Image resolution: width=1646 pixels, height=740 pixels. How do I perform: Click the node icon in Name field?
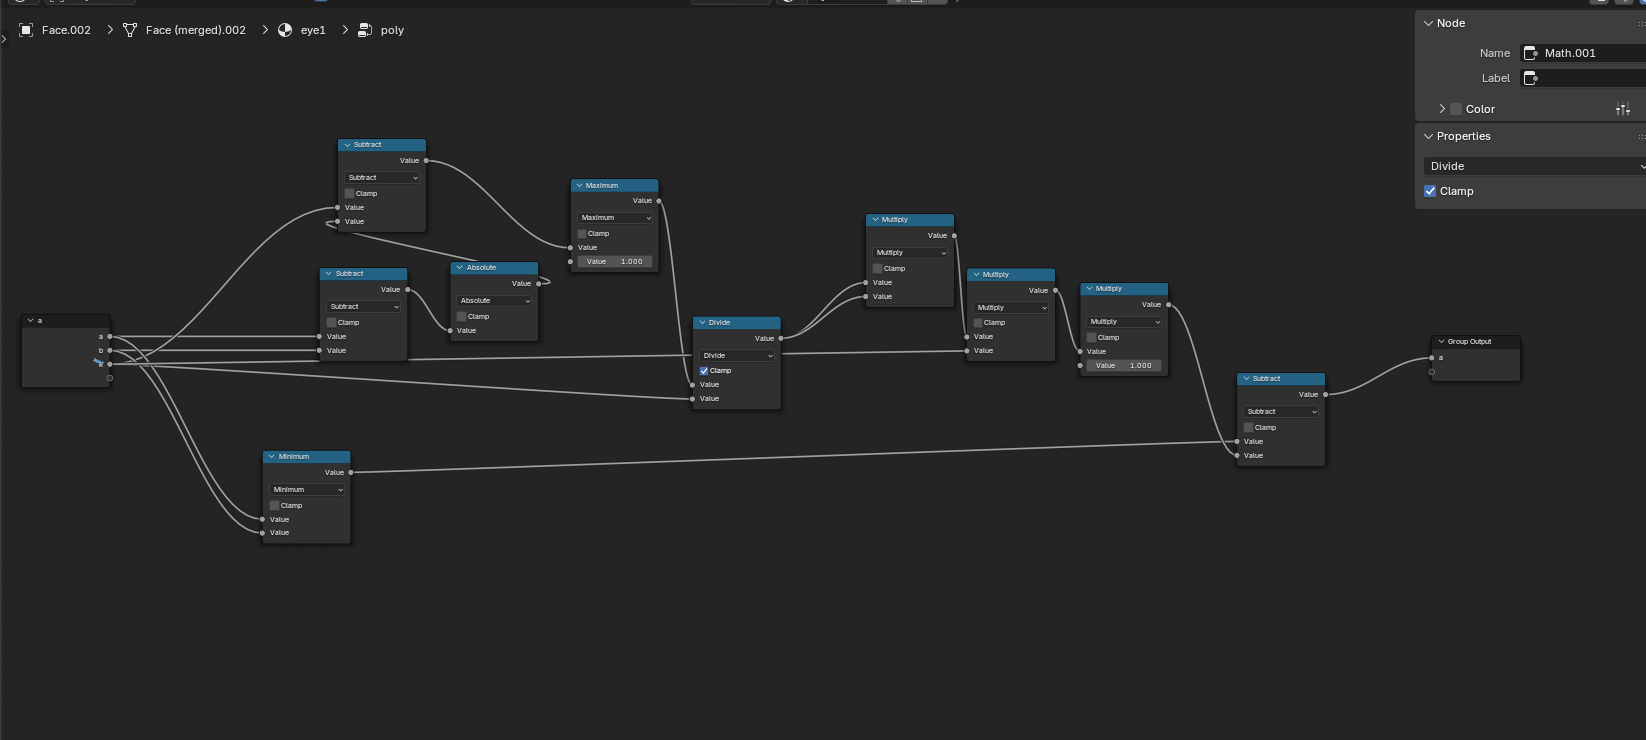1530,53
